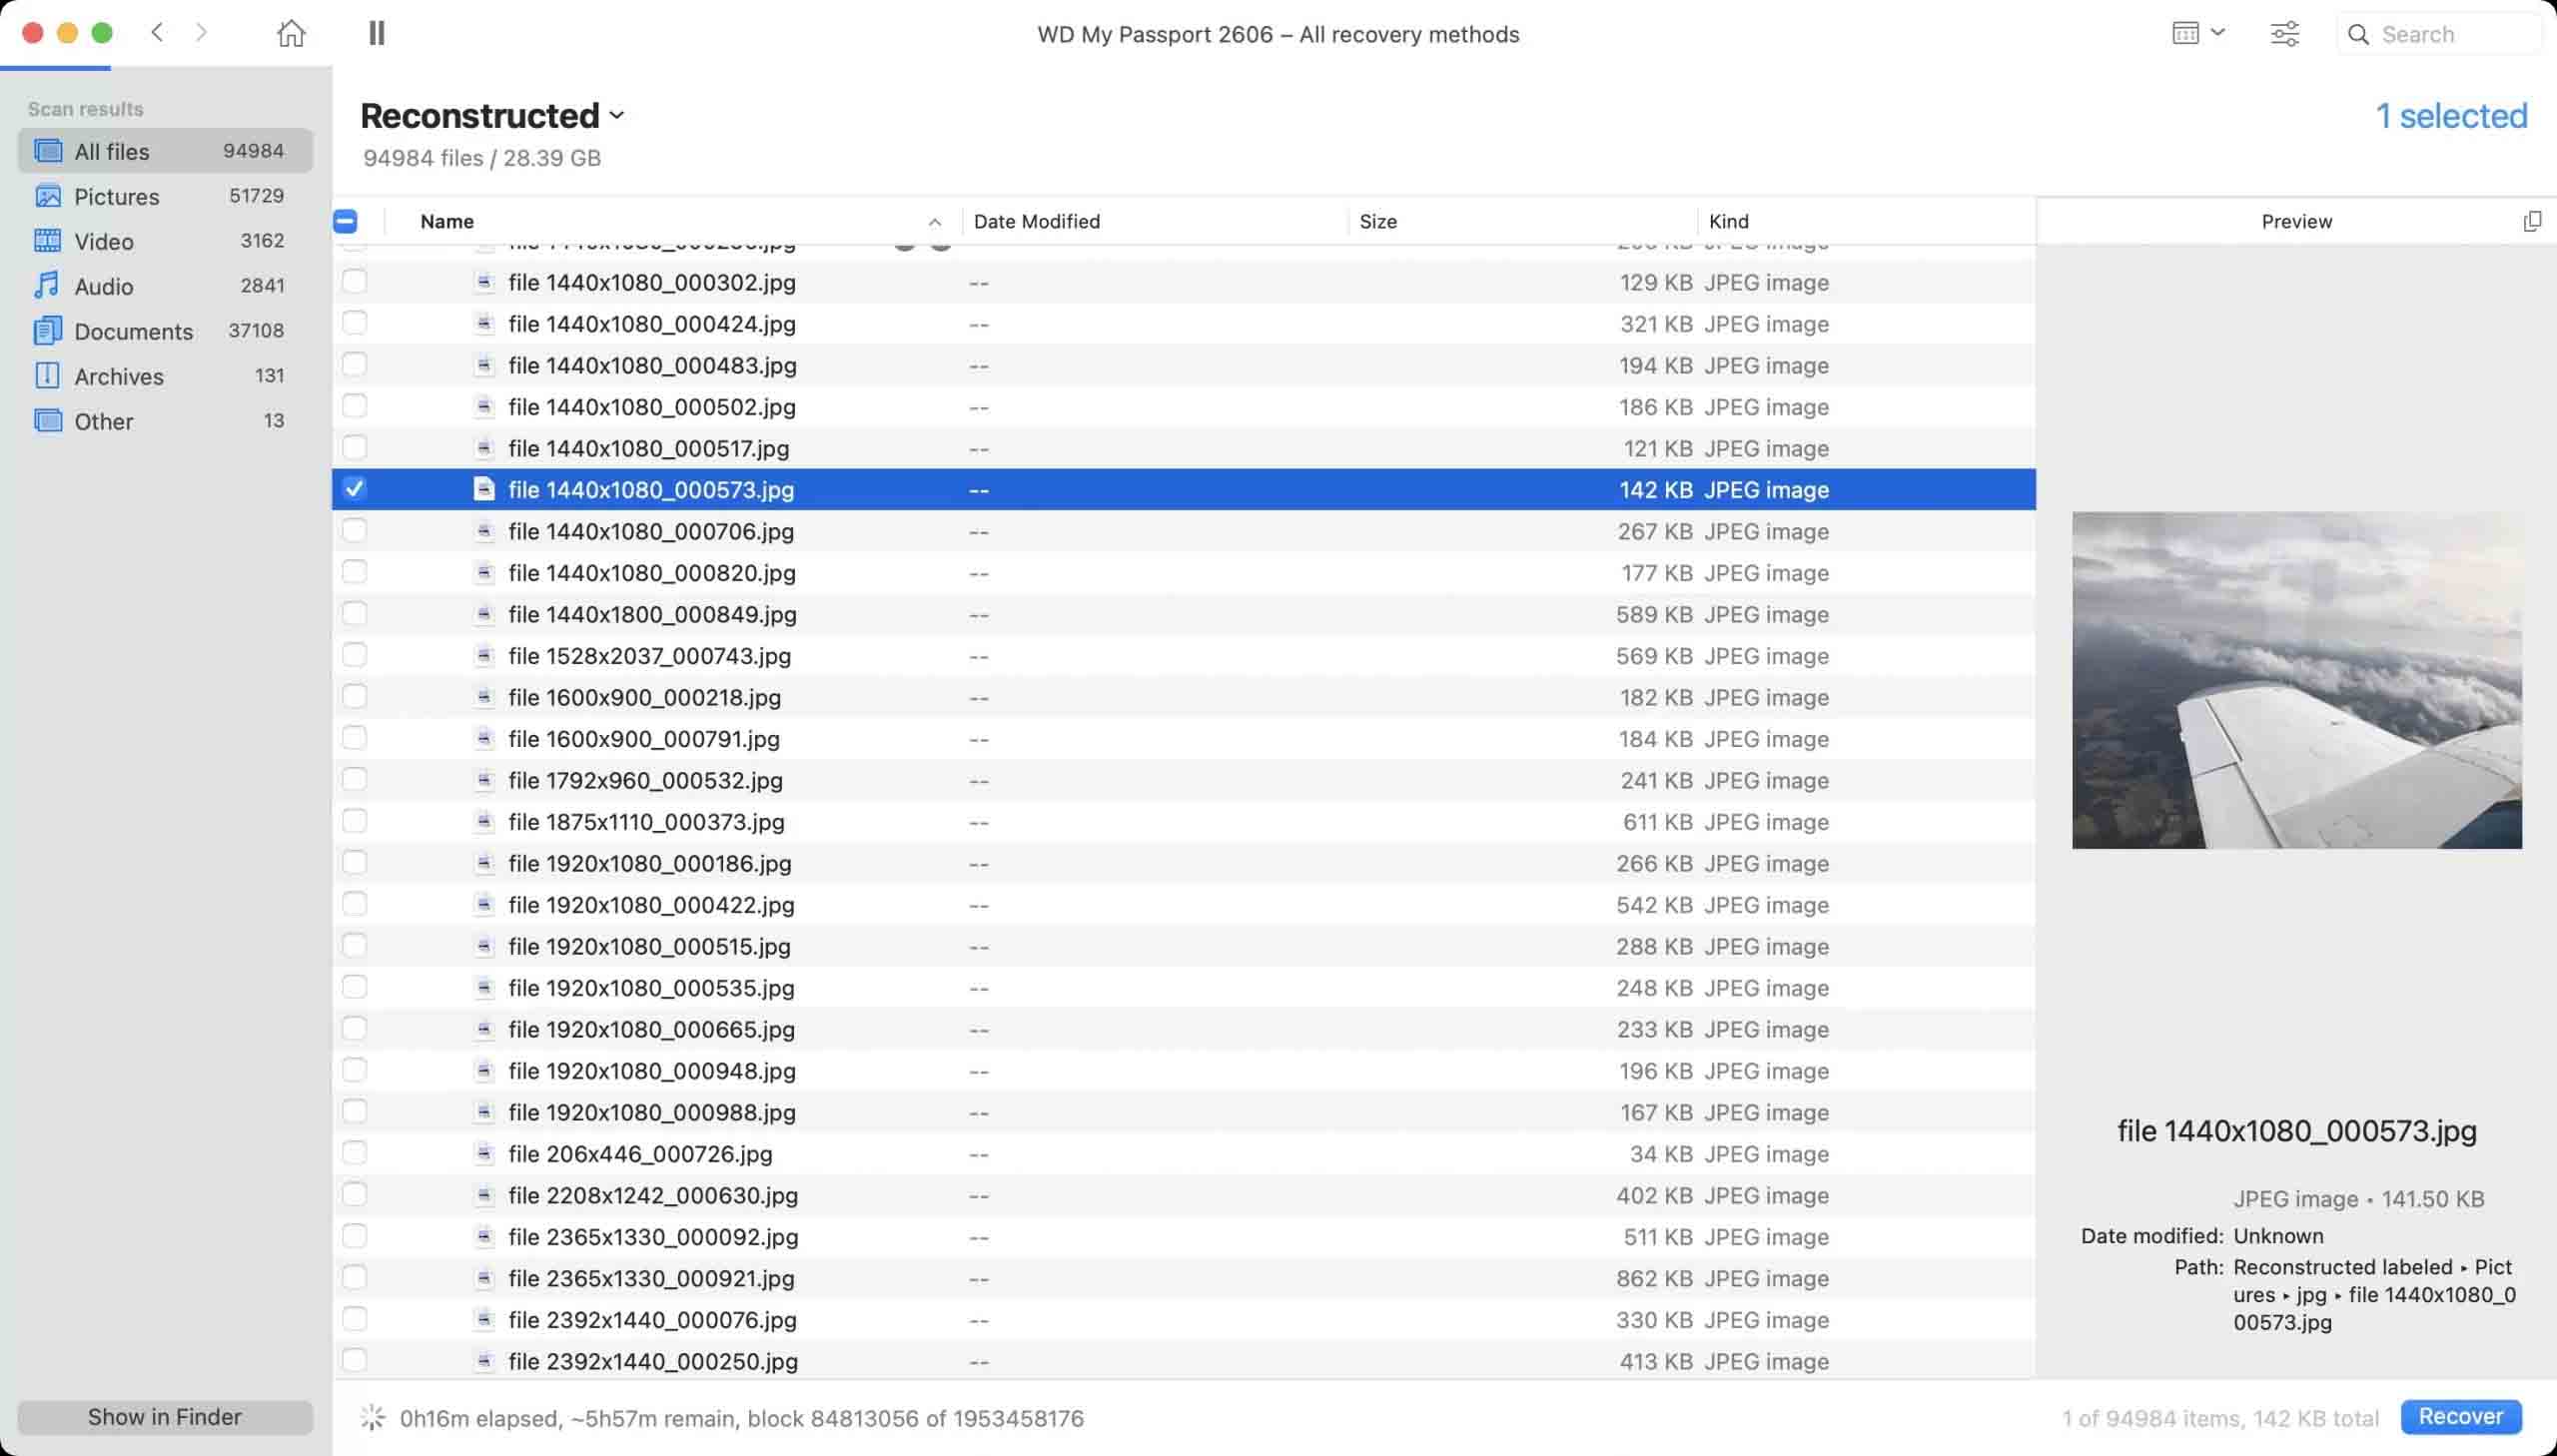Toggle the select-all header checkbox
Viewport: 2557px width, 1456px height.
[346, 221]
